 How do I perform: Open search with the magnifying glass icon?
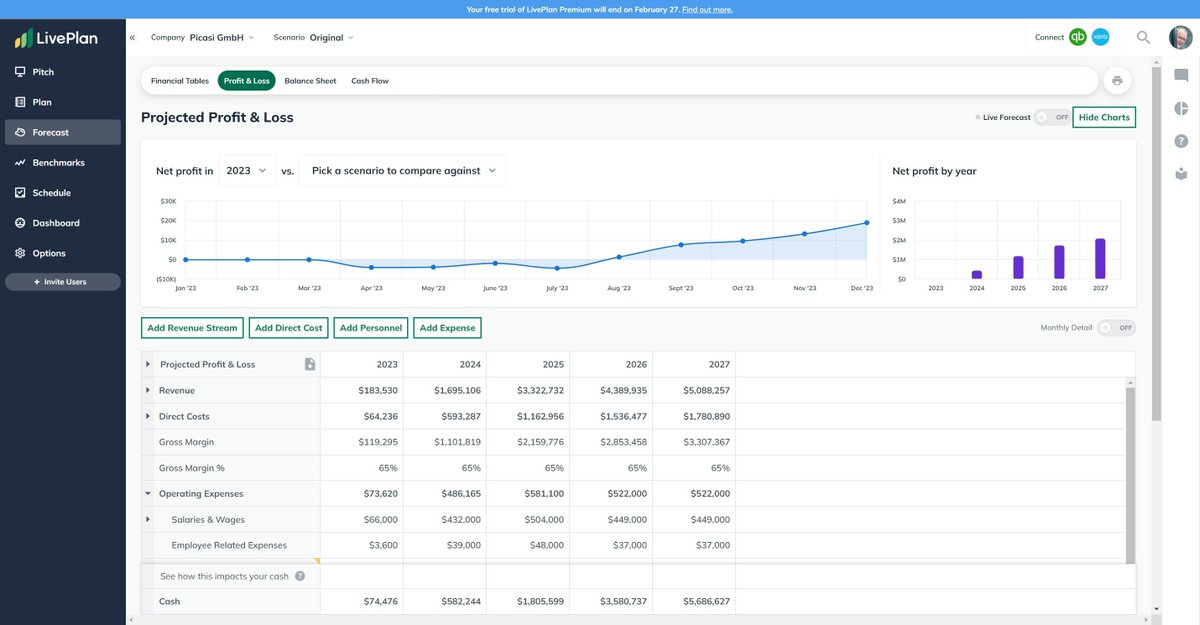click(x=1144, y=38)
